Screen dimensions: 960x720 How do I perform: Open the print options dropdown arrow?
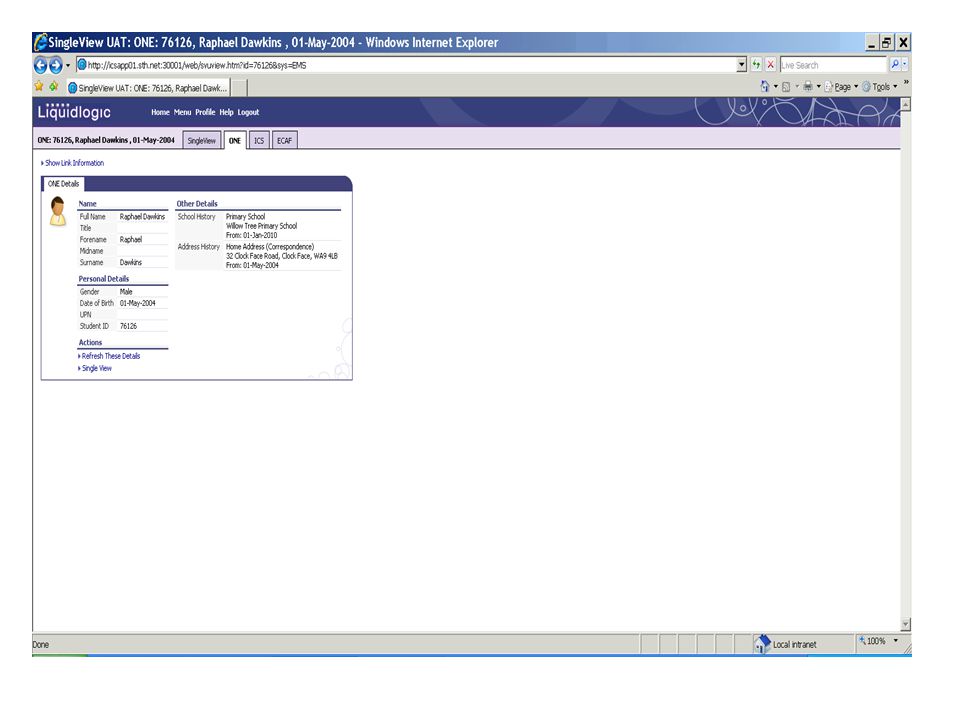819,87
